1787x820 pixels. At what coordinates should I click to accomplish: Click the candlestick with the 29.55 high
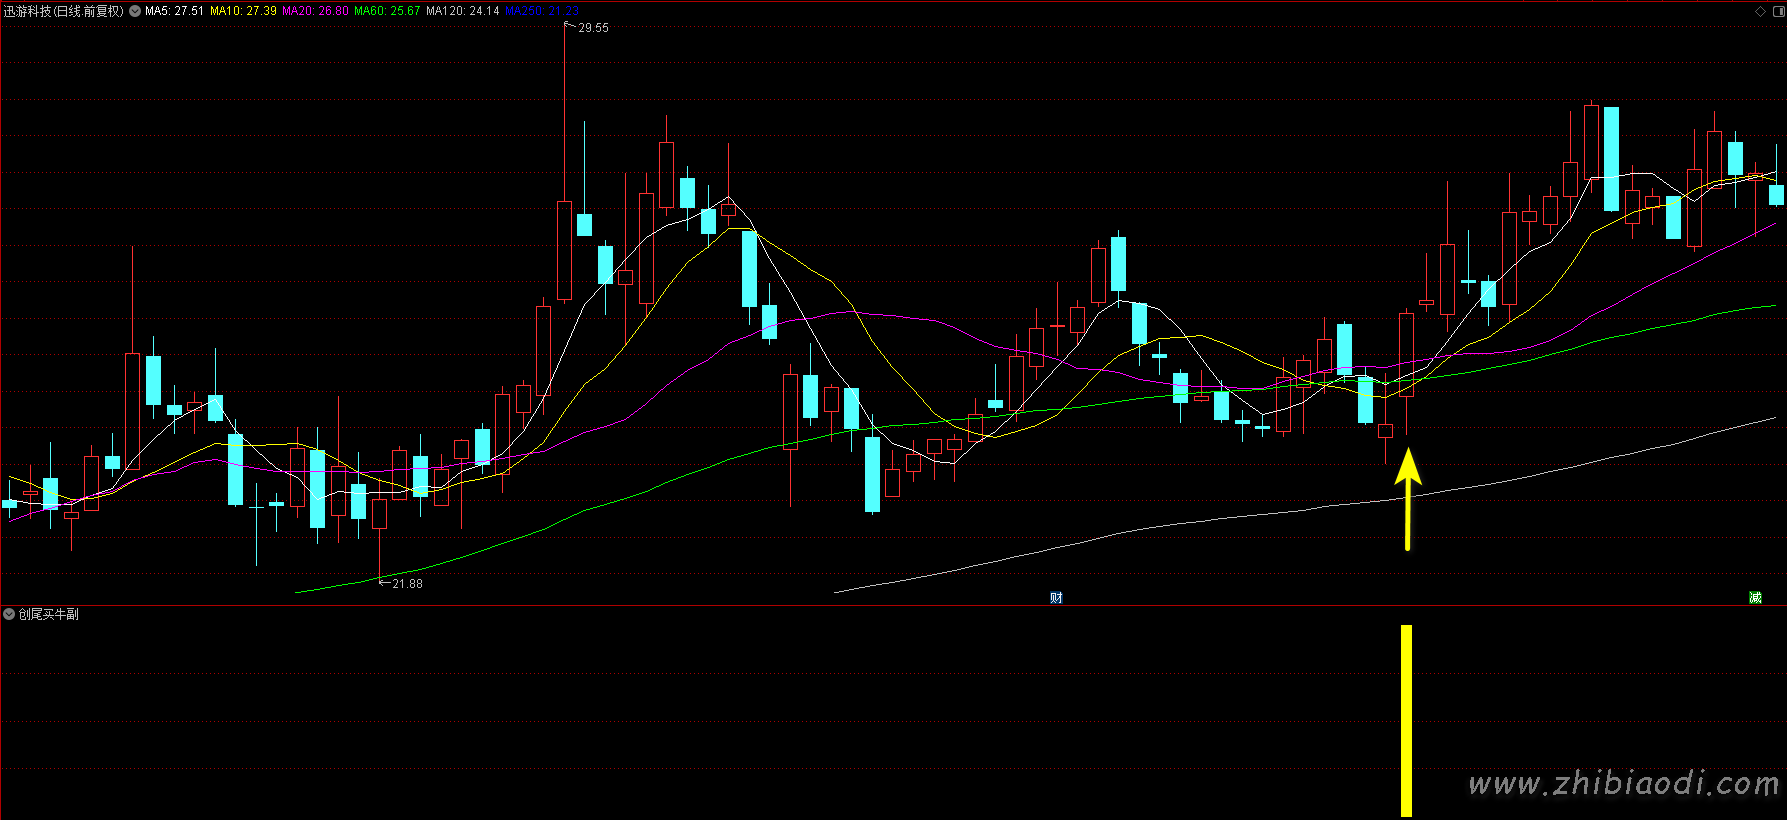[565, 250]
